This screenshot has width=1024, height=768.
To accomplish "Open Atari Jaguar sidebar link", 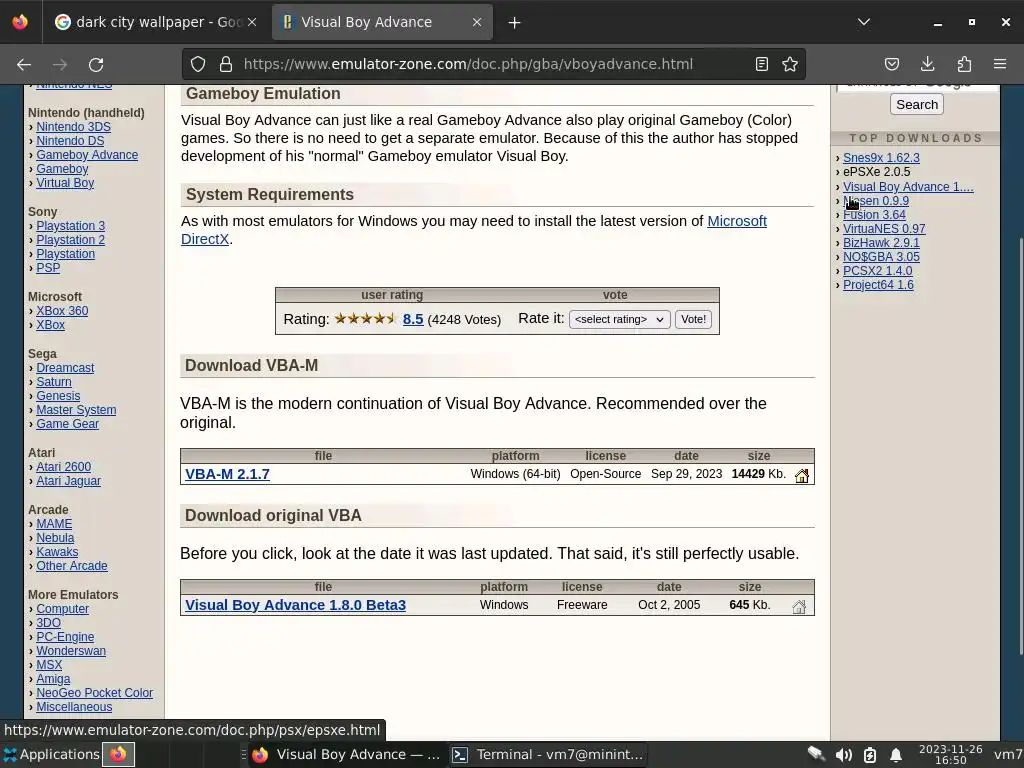I will (x=68, y=481).
